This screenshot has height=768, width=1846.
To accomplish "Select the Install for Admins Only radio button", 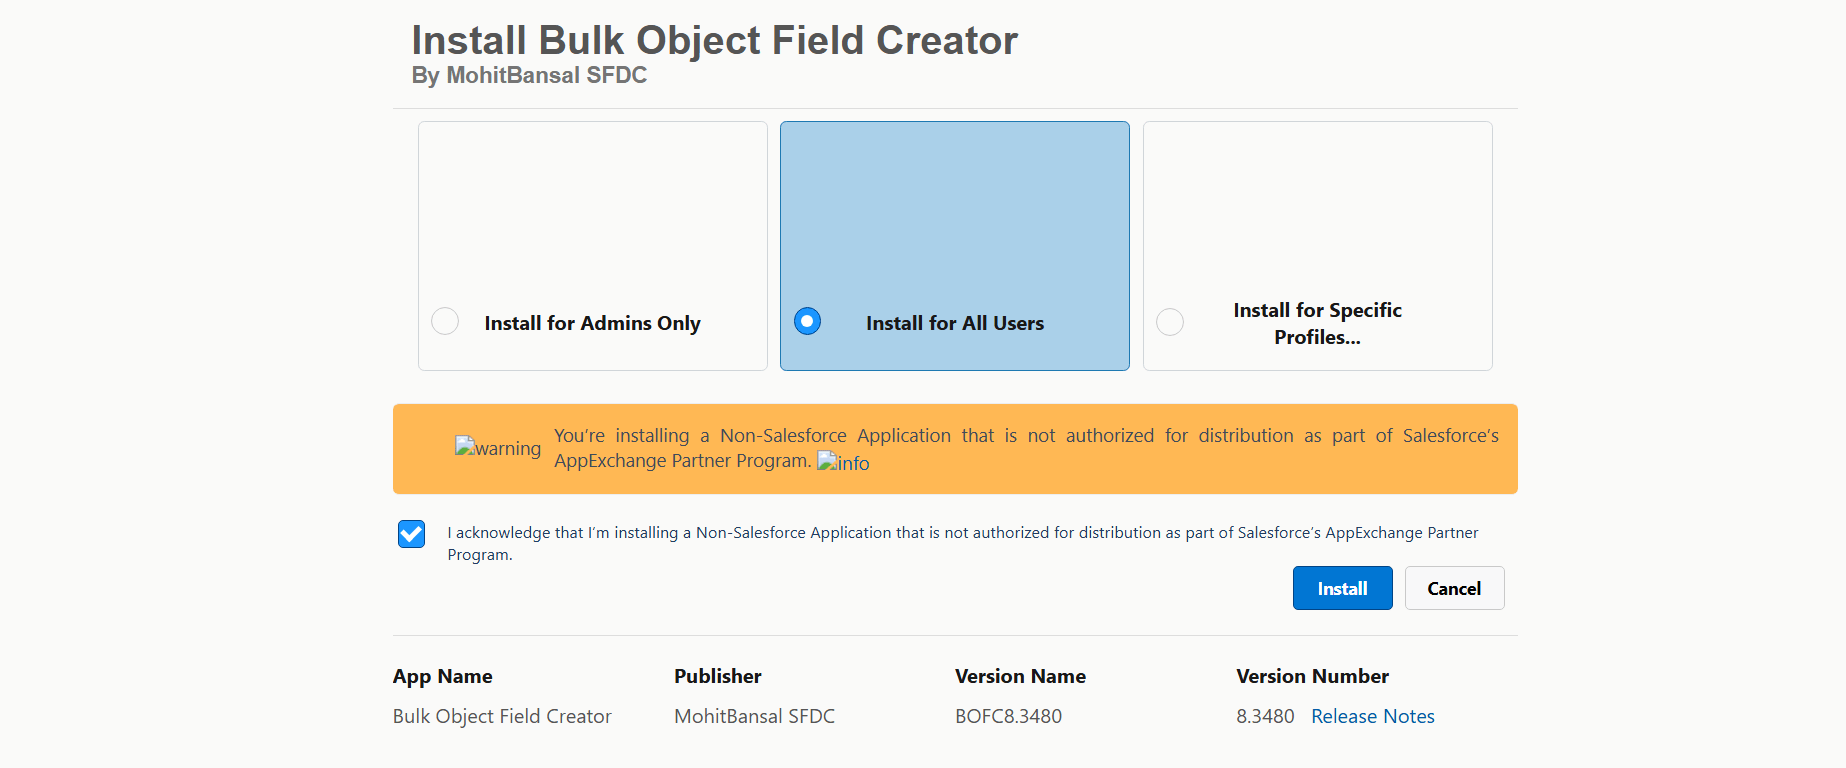I will click(x=444, y=321).
